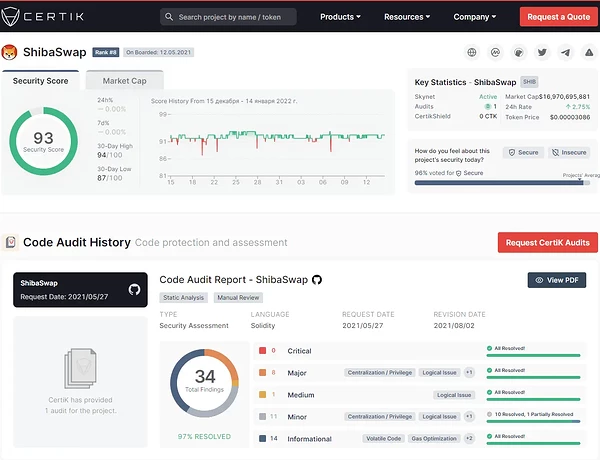Viewport: 600px width, 460px height.
Task: Click the score history line chart
Action: [272, 147]
